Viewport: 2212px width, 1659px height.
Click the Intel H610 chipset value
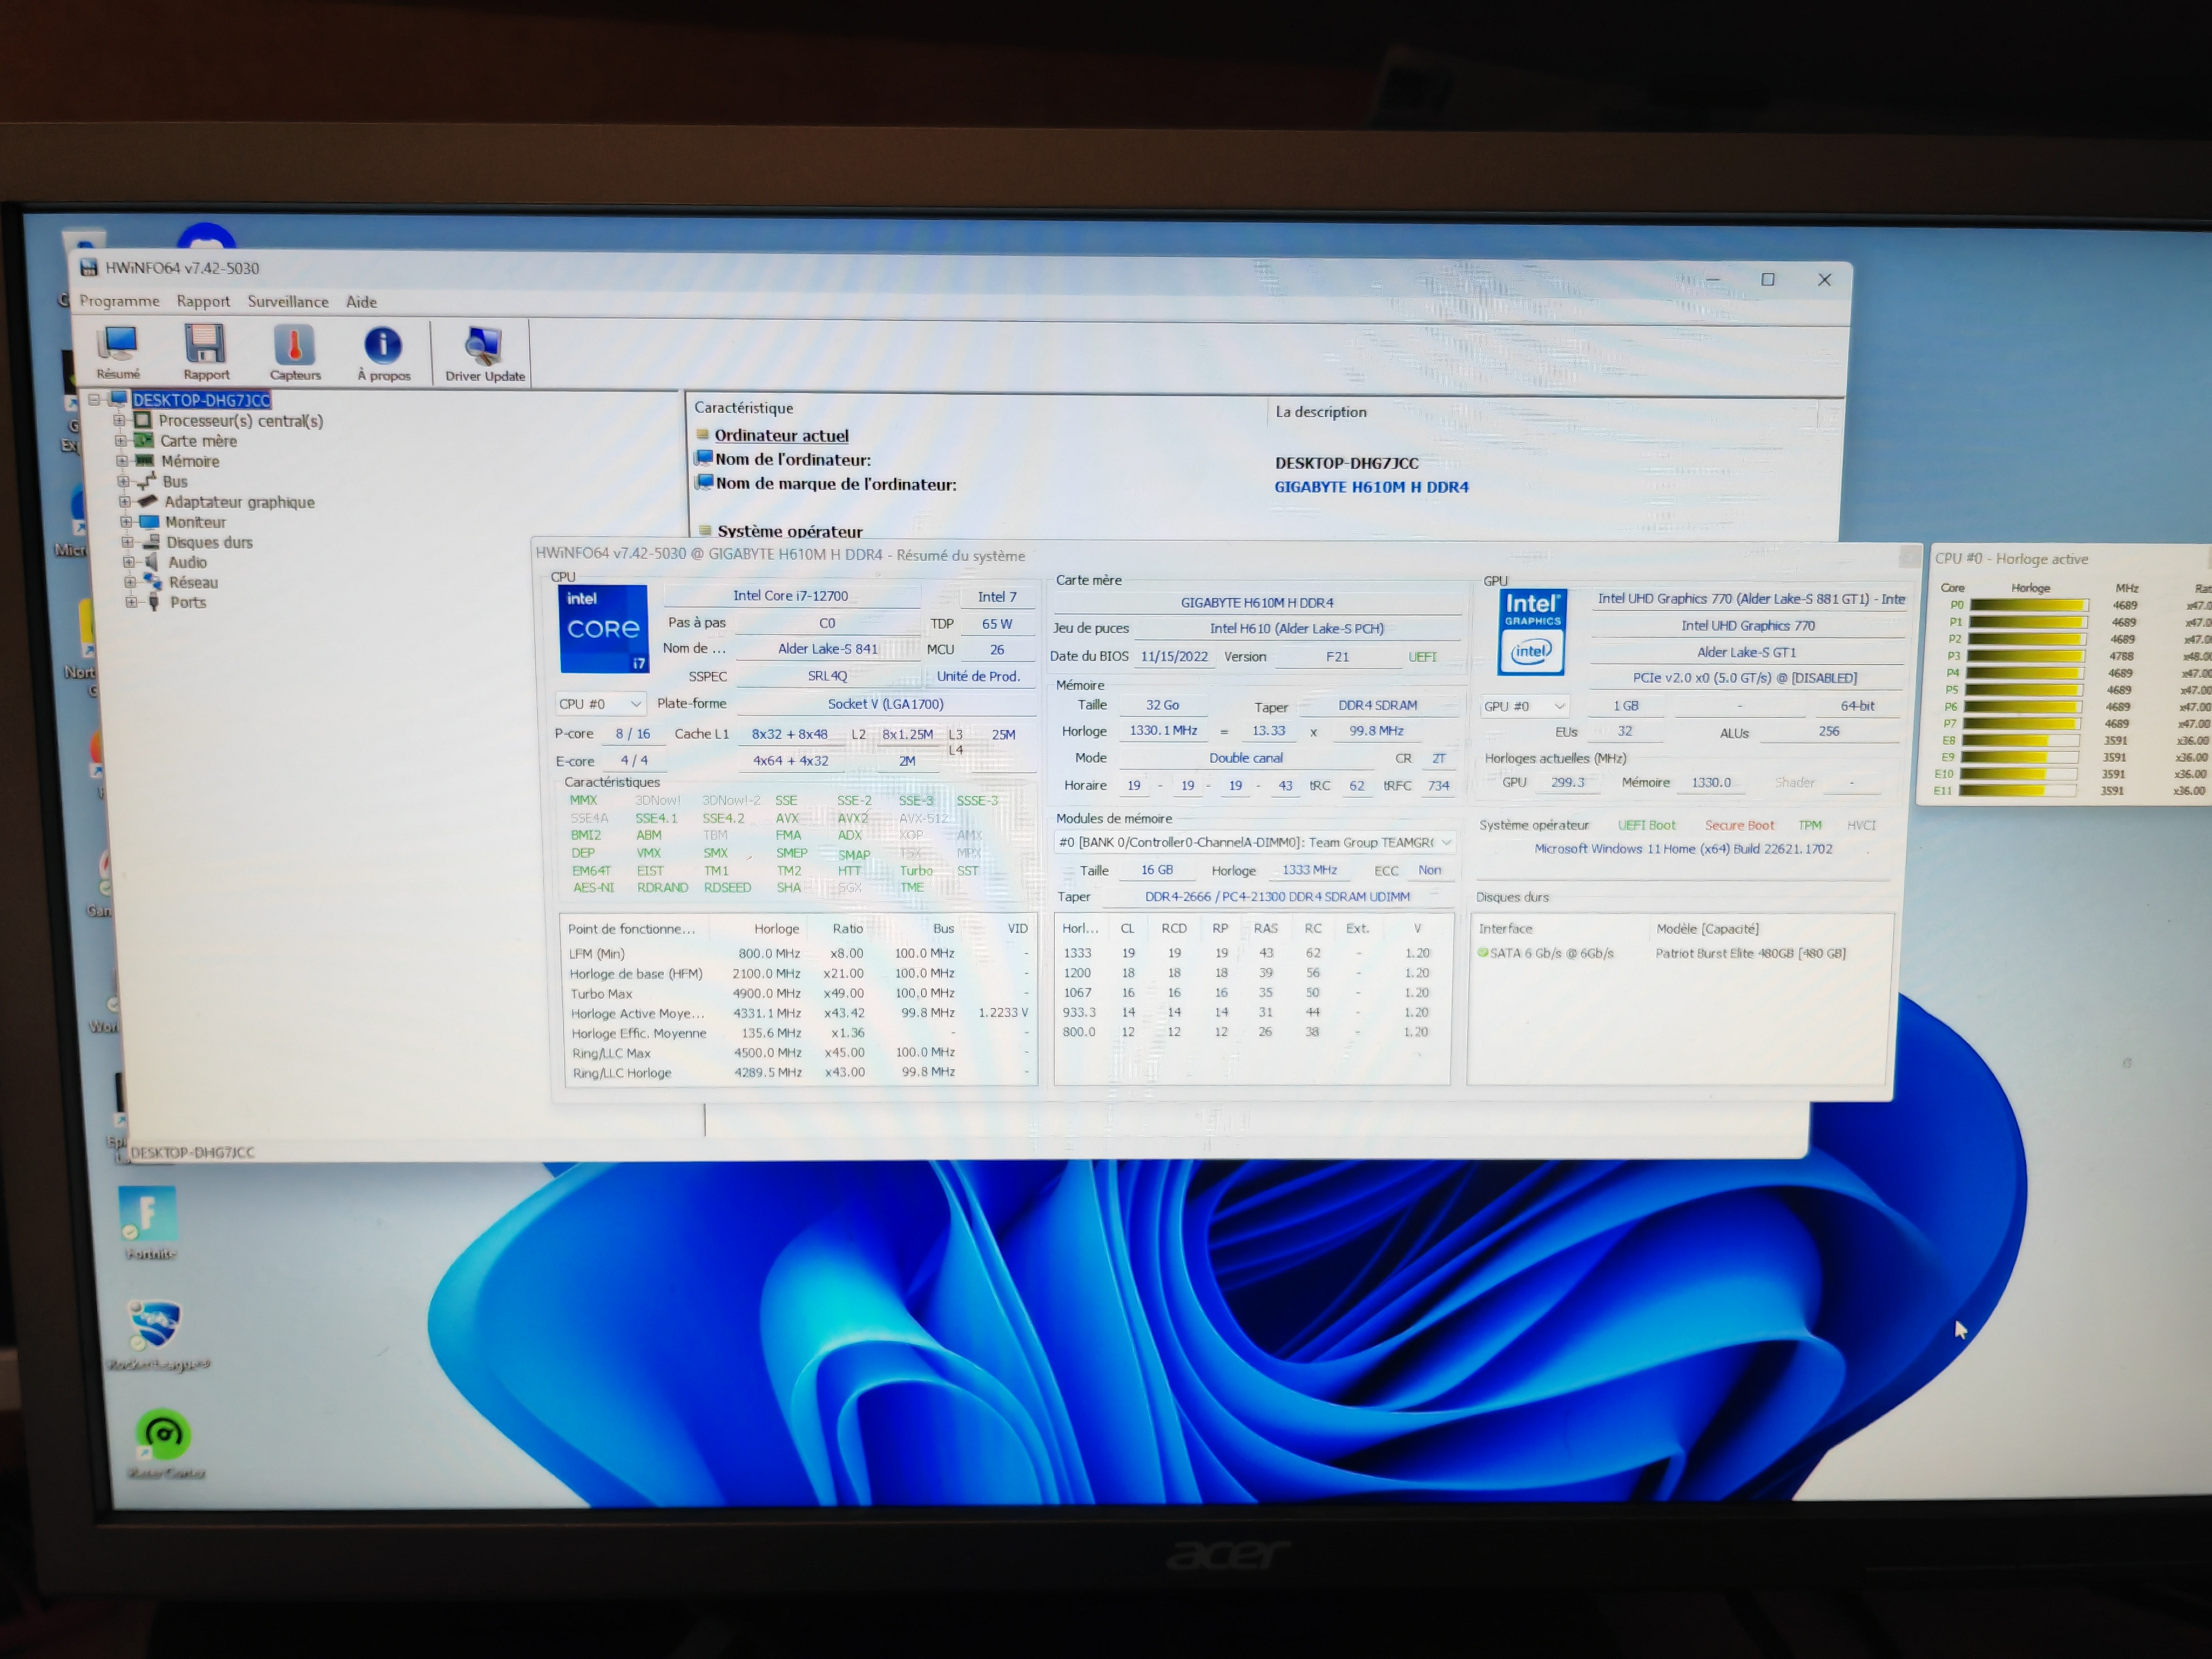1297,629
